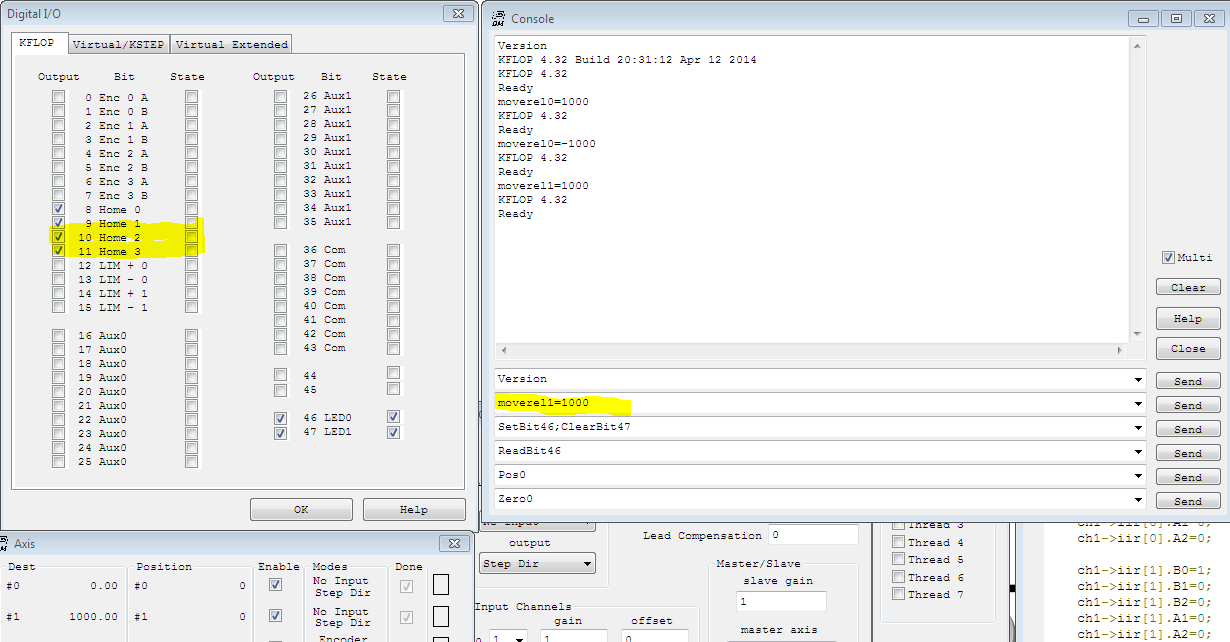The height and width of the screenshot is (642, 1230).
Task: Open the Version command history dropdown
Action: tap(1138, 380)
